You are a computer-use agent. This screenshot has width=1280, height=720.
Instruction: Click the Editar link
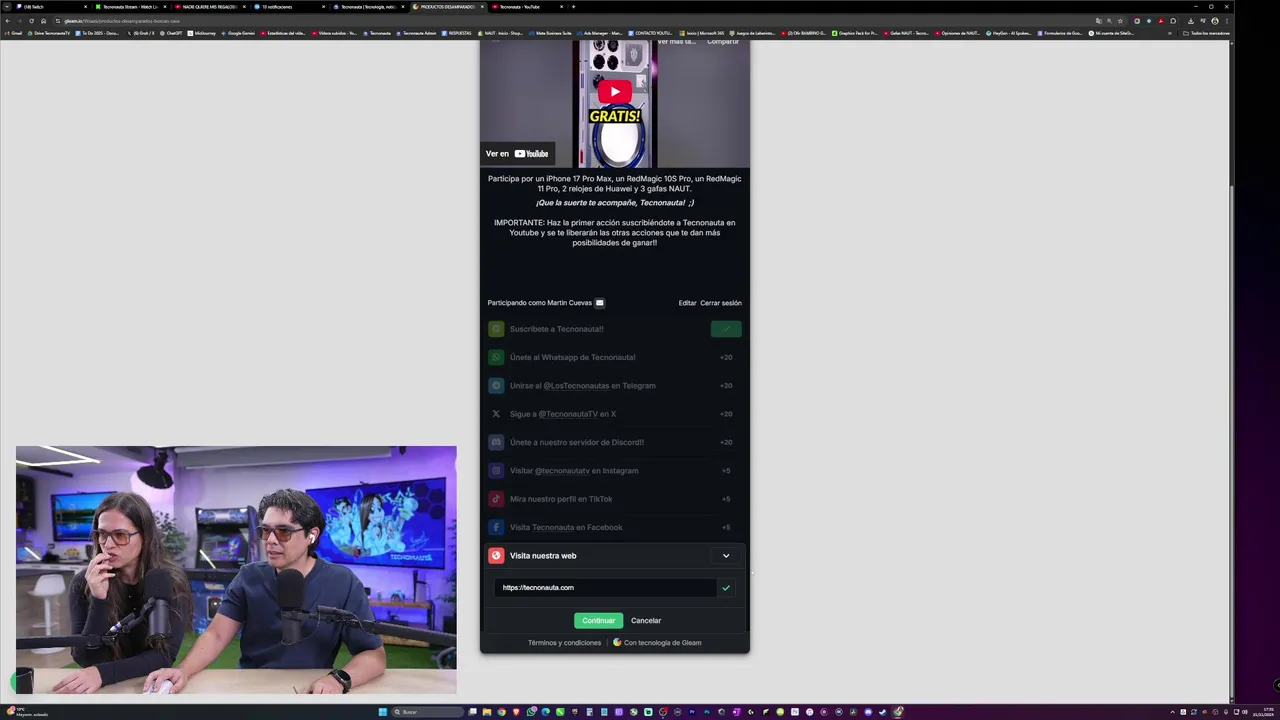[687, 303]
